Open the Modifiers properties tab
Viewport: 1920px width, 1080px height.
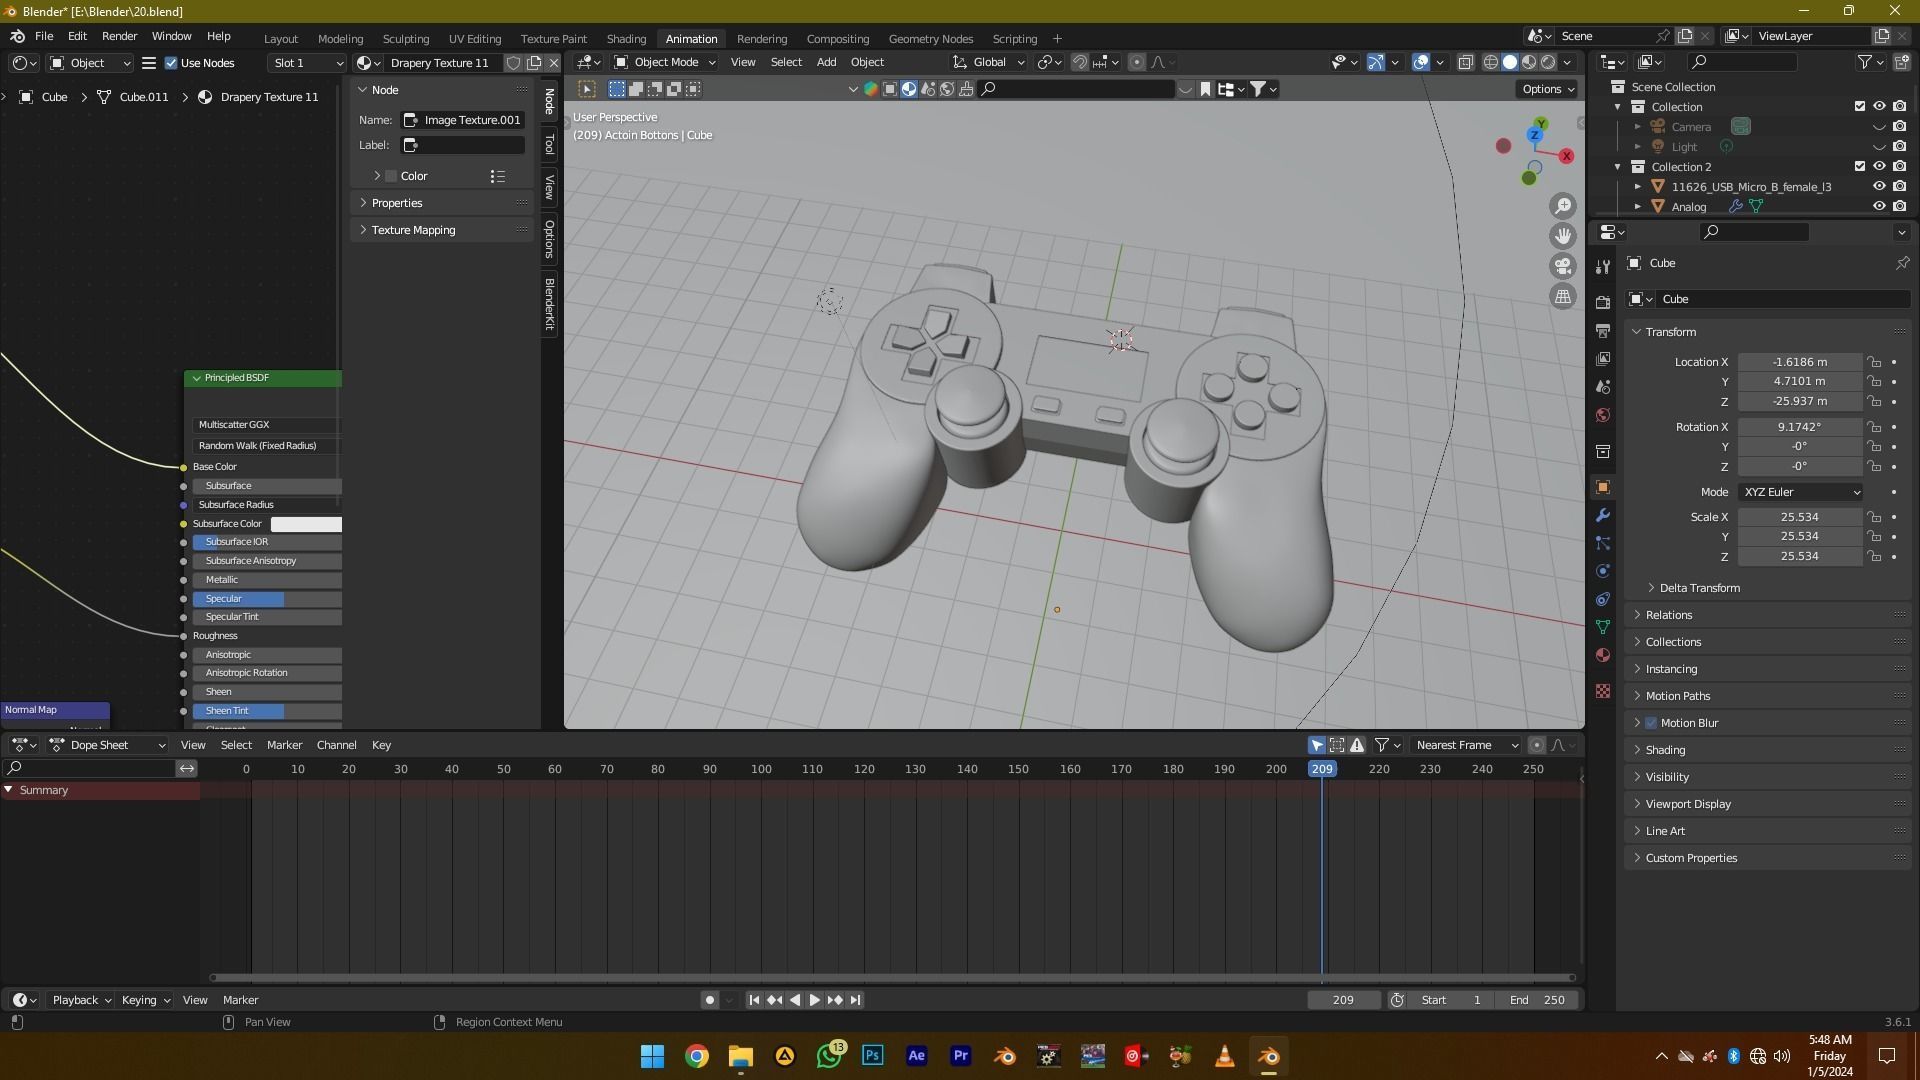pyautogui.click(x=1603, y=516)
